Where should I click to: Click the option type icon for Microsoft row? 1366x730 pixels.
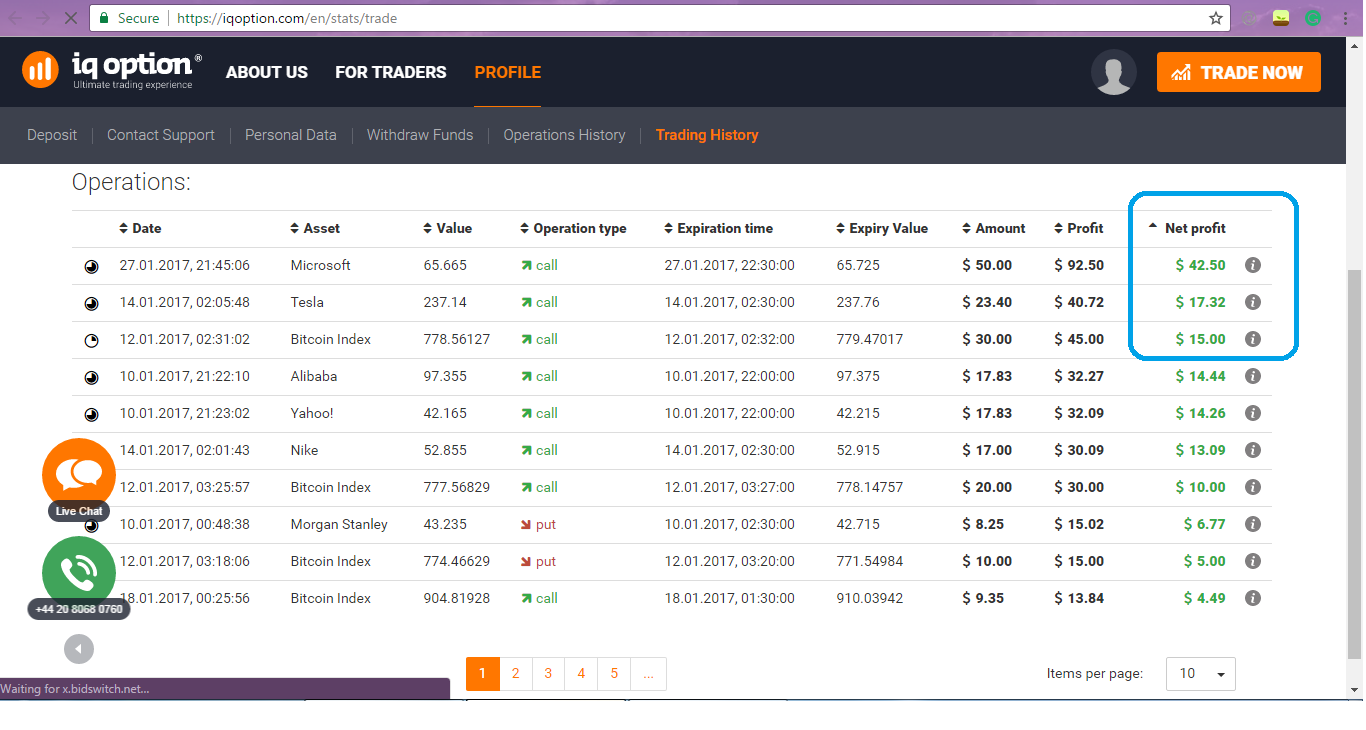91,266
